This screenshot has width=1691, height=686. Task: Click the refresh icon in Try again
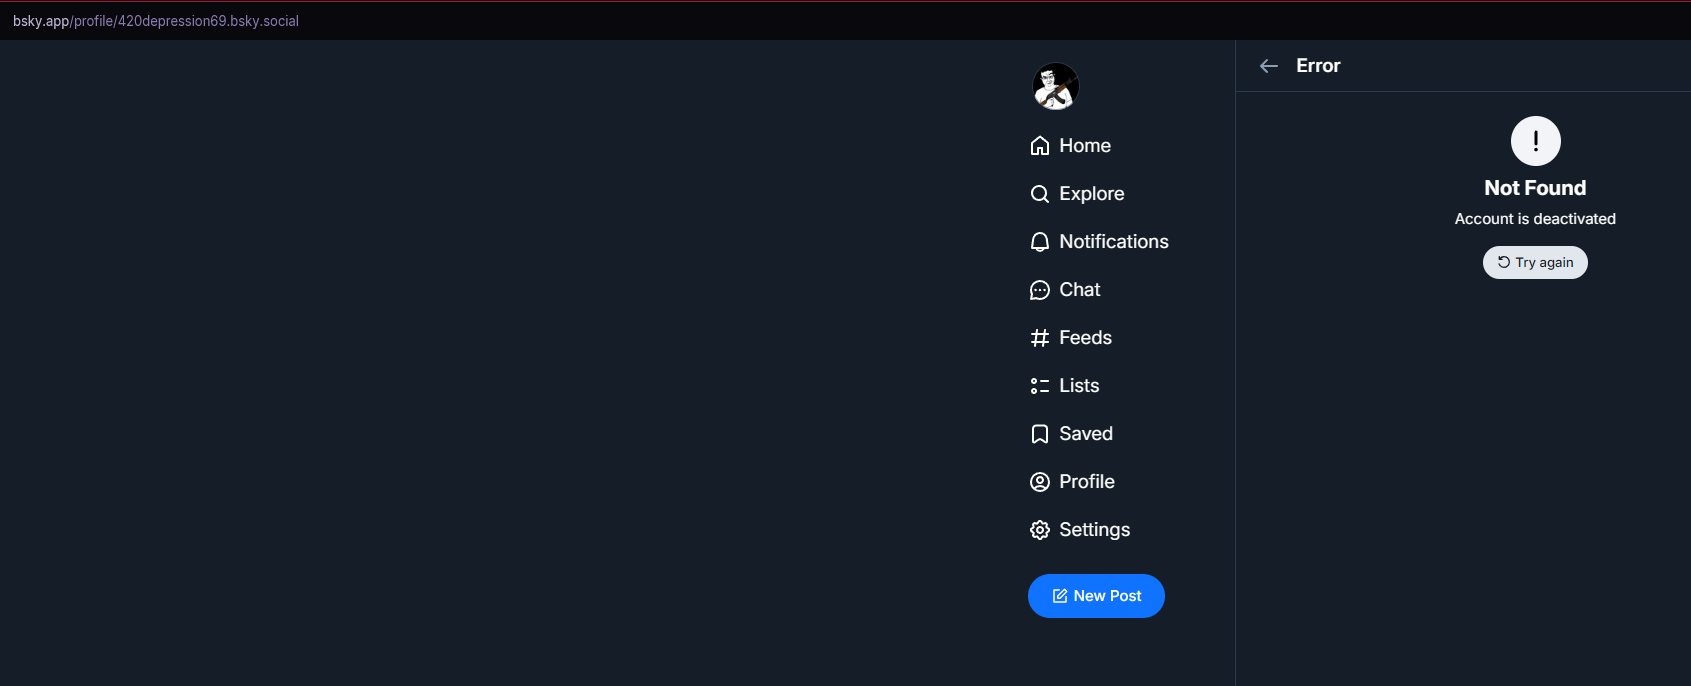tap(1503, 262)
